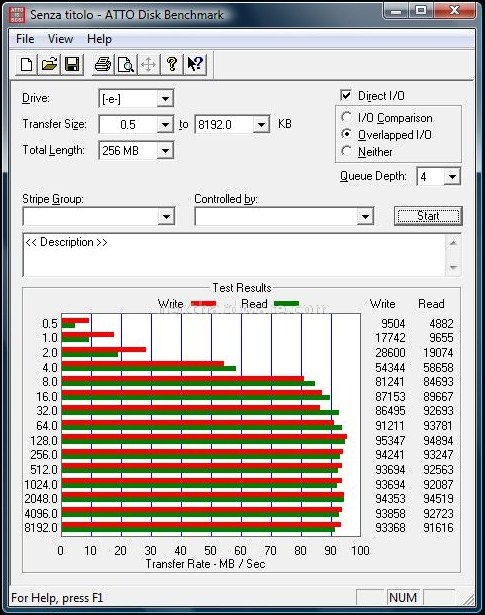Click the question mark About icon
Viewport: 485px width, 615px height.
coord(172,64)
